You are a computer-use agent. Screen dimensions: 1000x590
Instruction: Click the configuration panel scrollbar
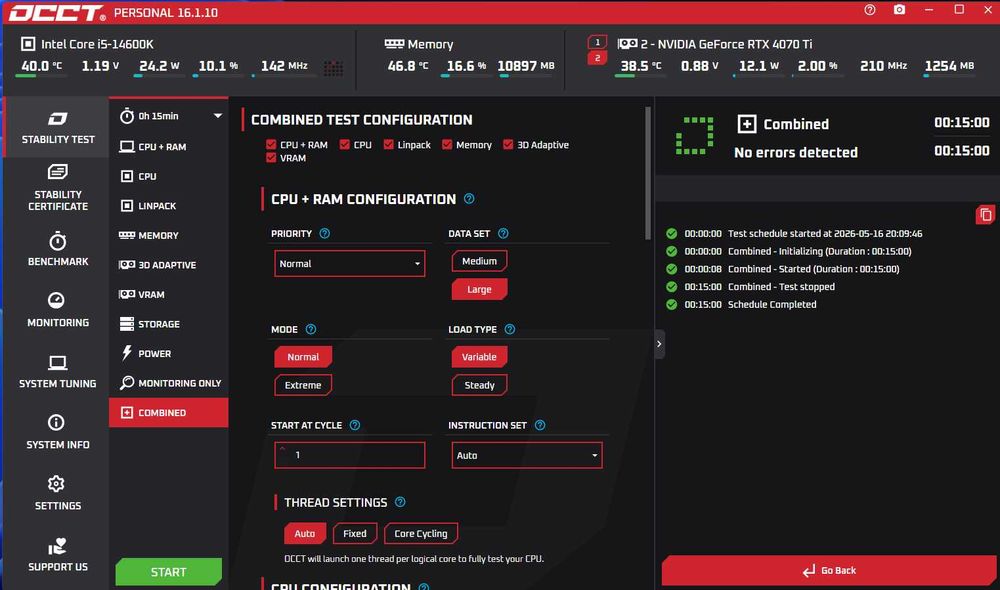[648, 173]
